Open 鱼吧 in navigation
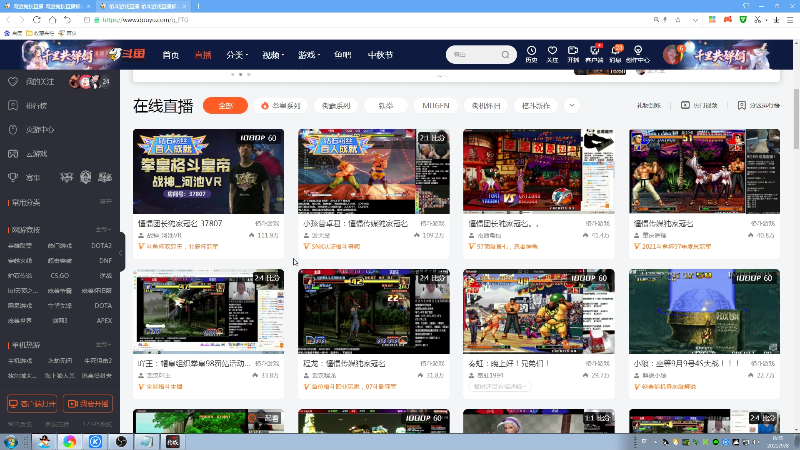 [x=342, y=55]
